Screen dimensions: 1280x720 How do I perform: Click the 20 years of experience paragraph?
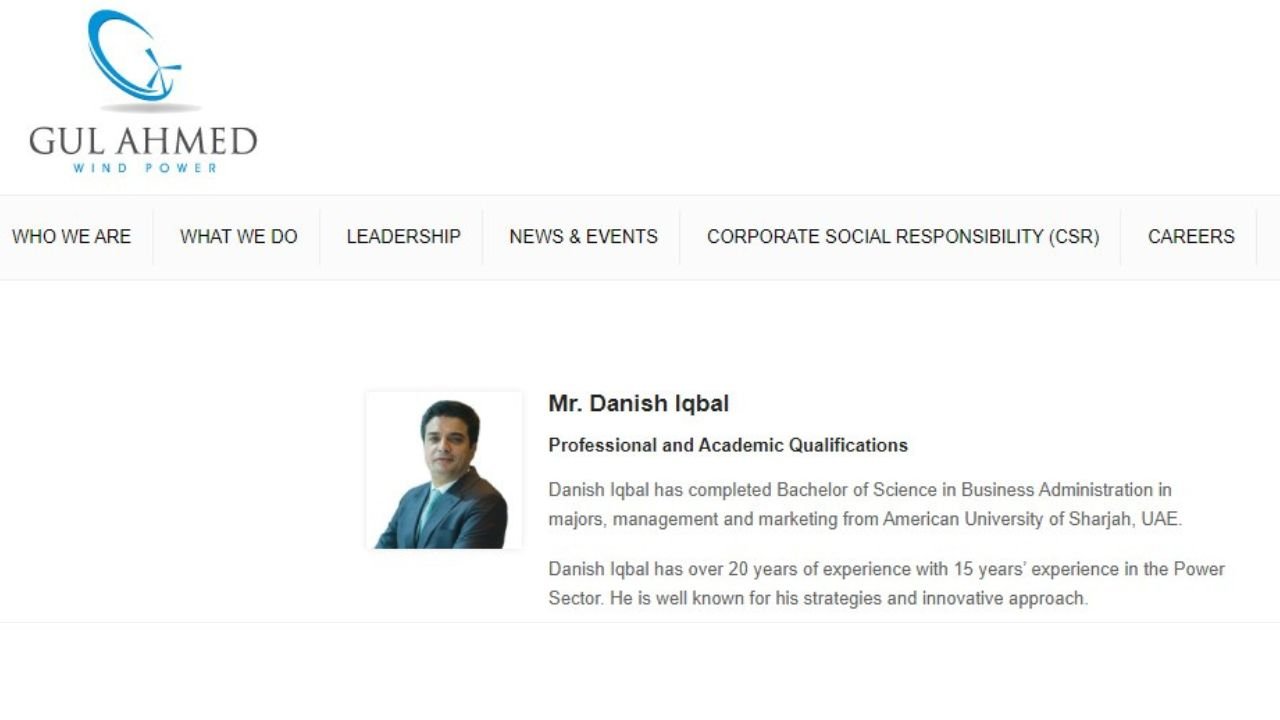[x=886, y=583]
